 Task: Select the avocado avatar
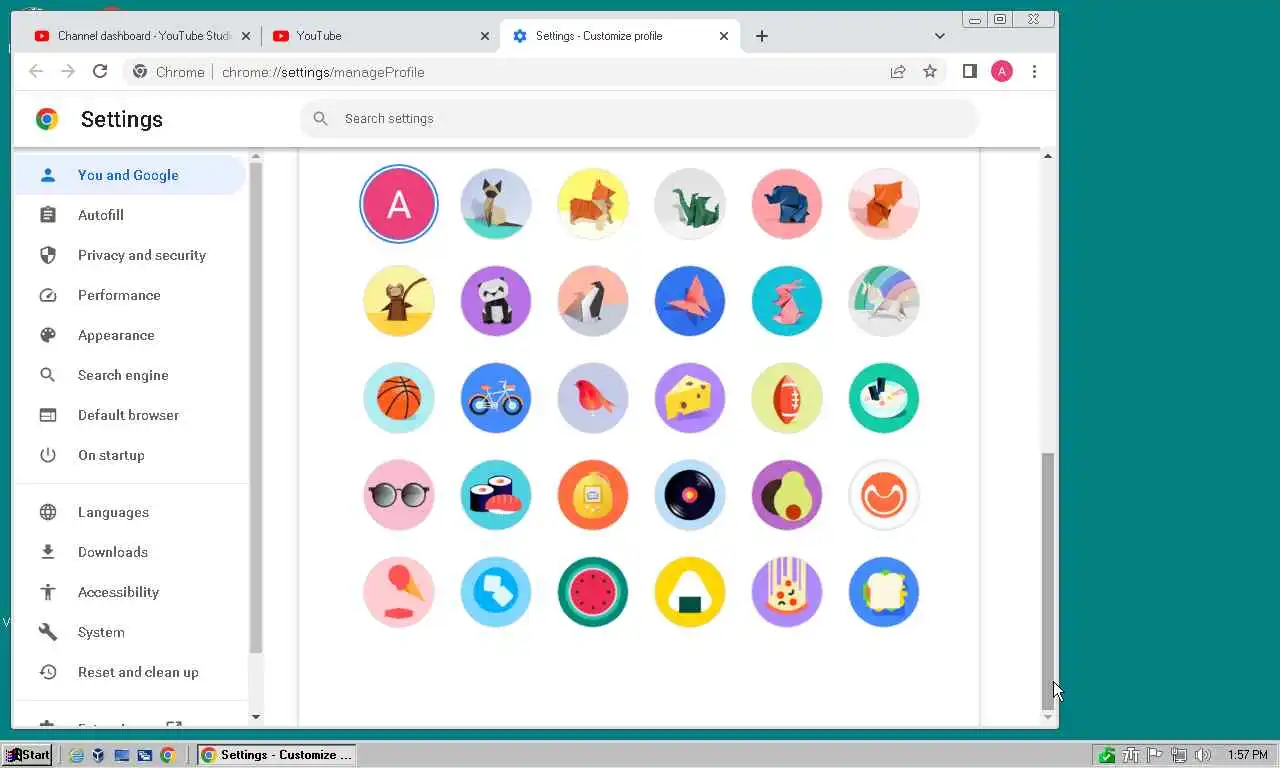point(787,495)
